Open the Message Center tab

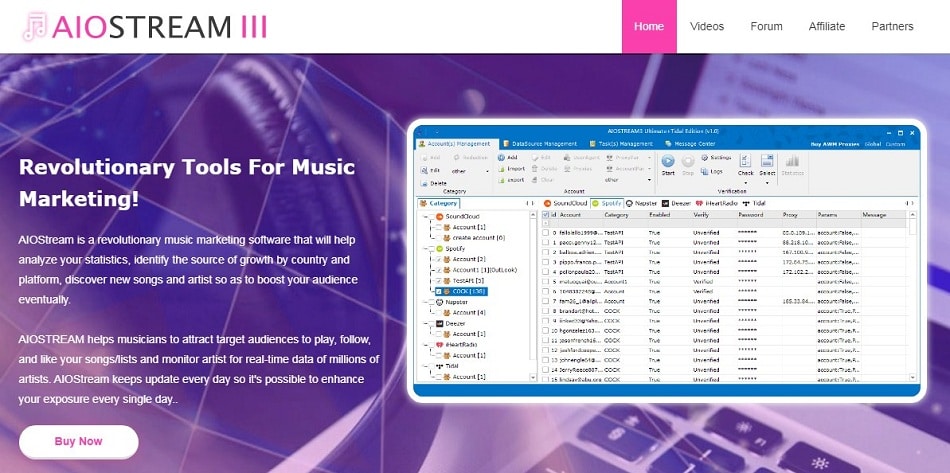click(691, 144)
